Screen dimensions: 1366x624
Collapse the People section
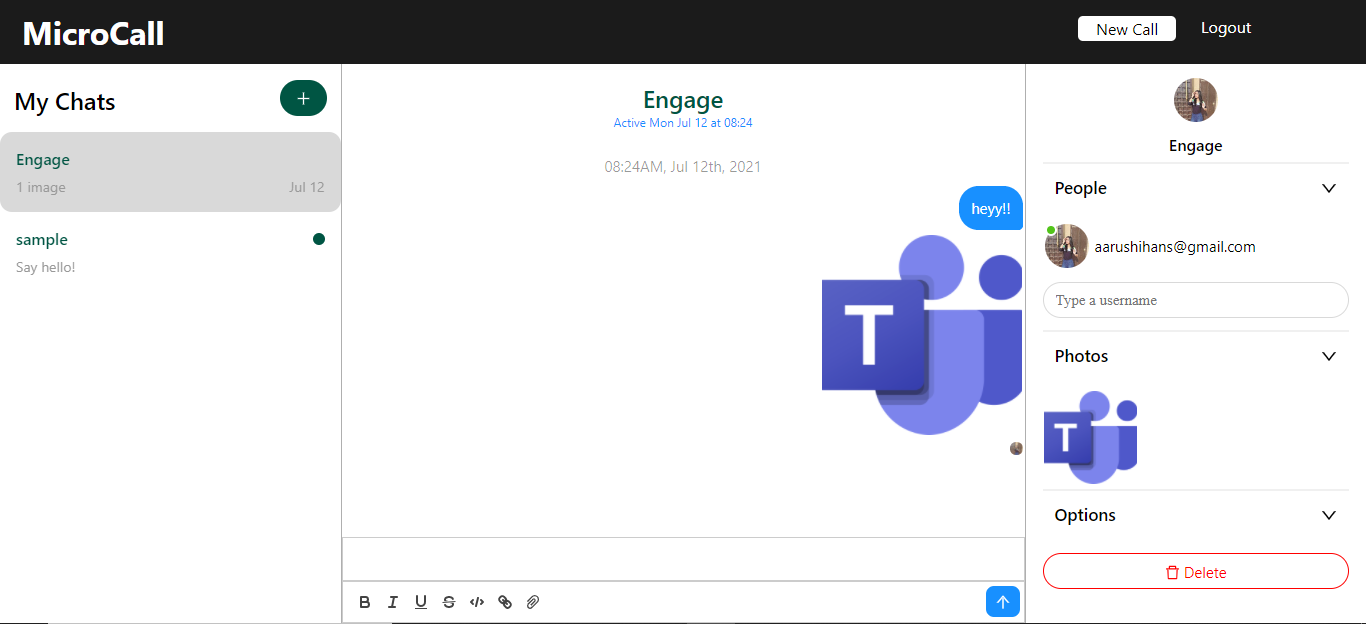click(1329, 188)
